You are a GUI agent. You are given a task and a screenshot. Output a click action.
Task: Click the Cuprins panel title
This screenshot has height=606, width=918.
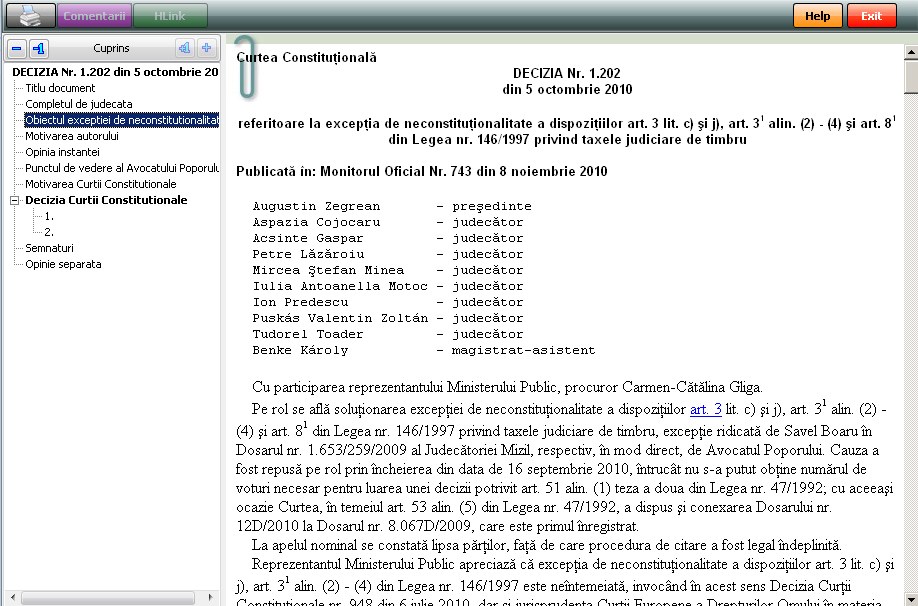click(111, 48)
